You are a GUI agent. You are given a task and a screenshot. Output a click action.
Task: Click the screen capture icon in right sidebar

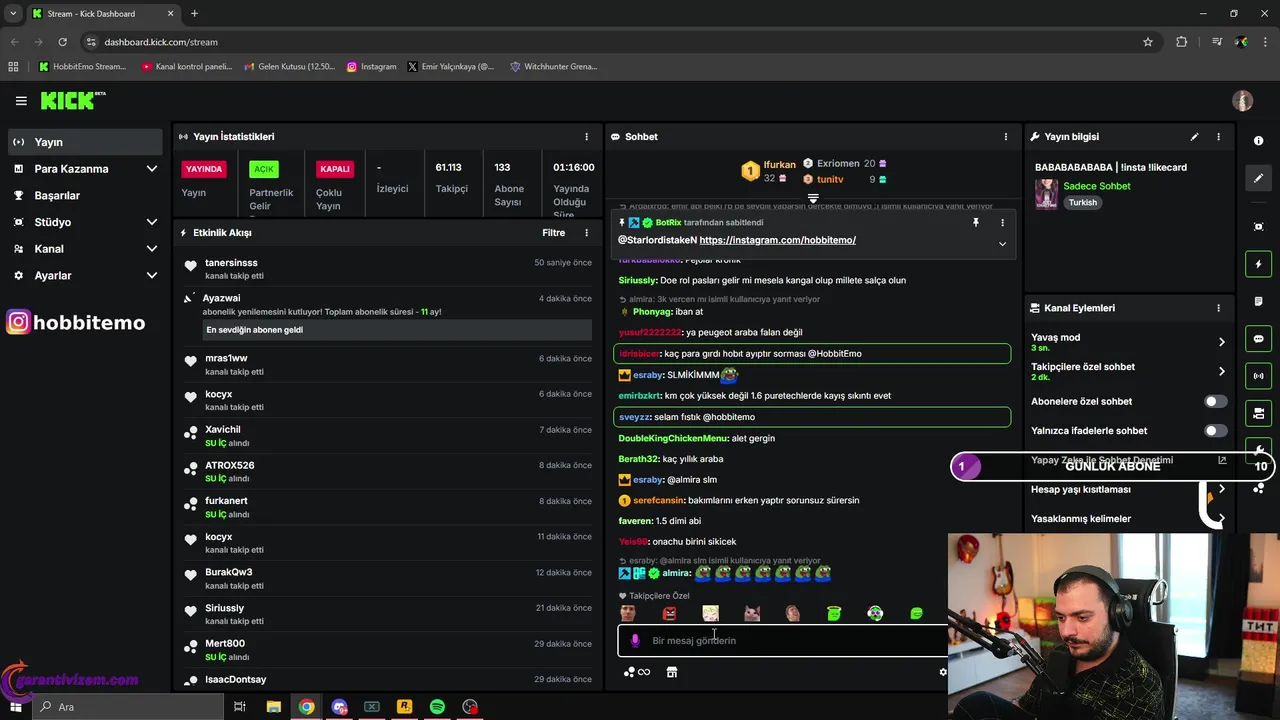point(1259,227)
